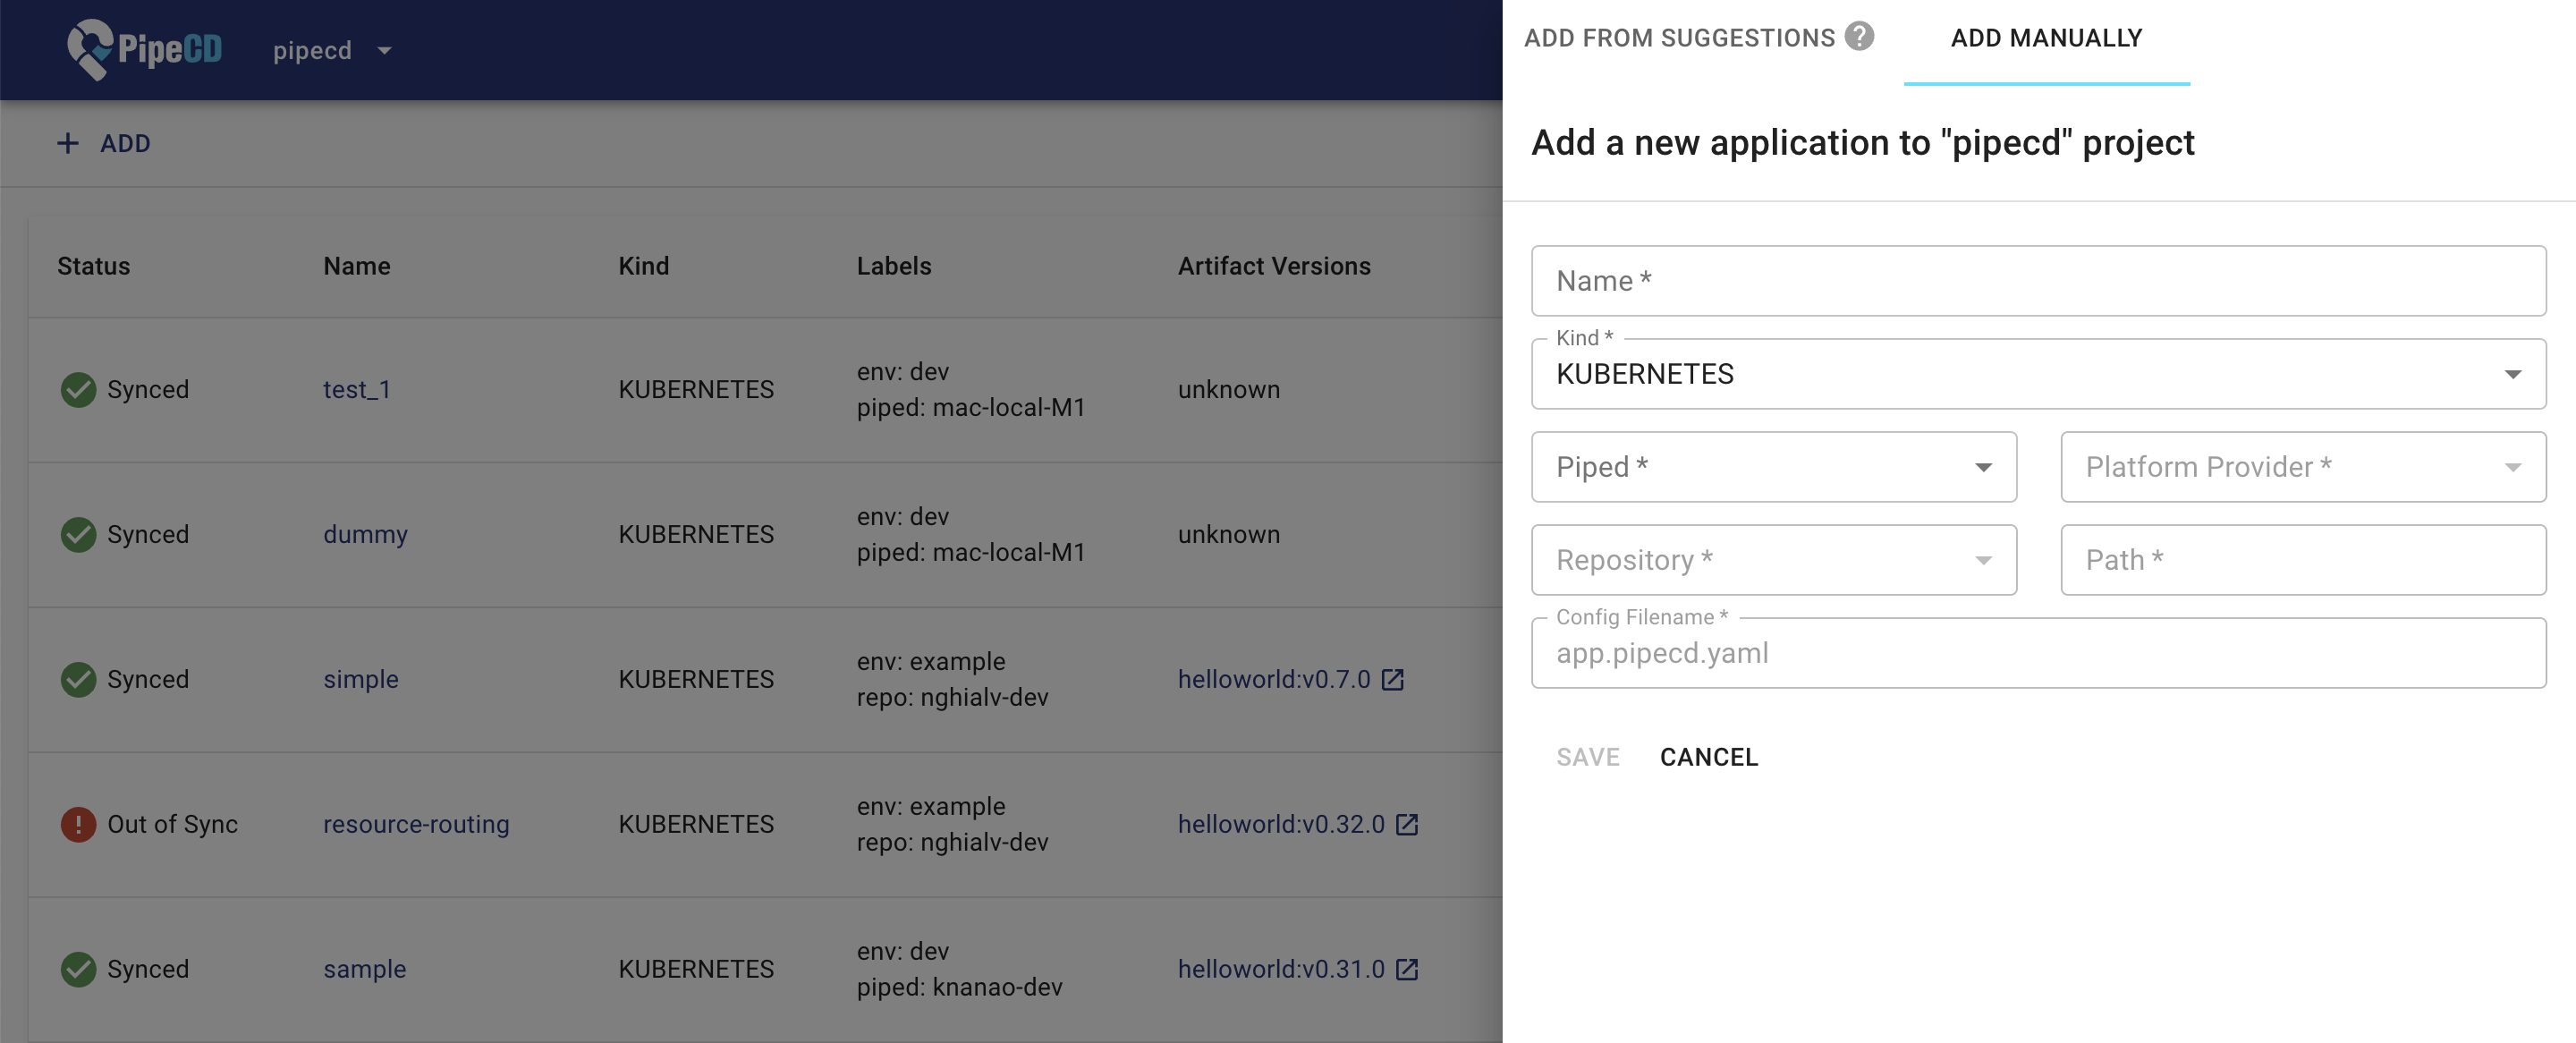This screenshot has width=2576, height=1043.
Task: Switch to Add From Suggestions tab
Action: coord(1679,38)
